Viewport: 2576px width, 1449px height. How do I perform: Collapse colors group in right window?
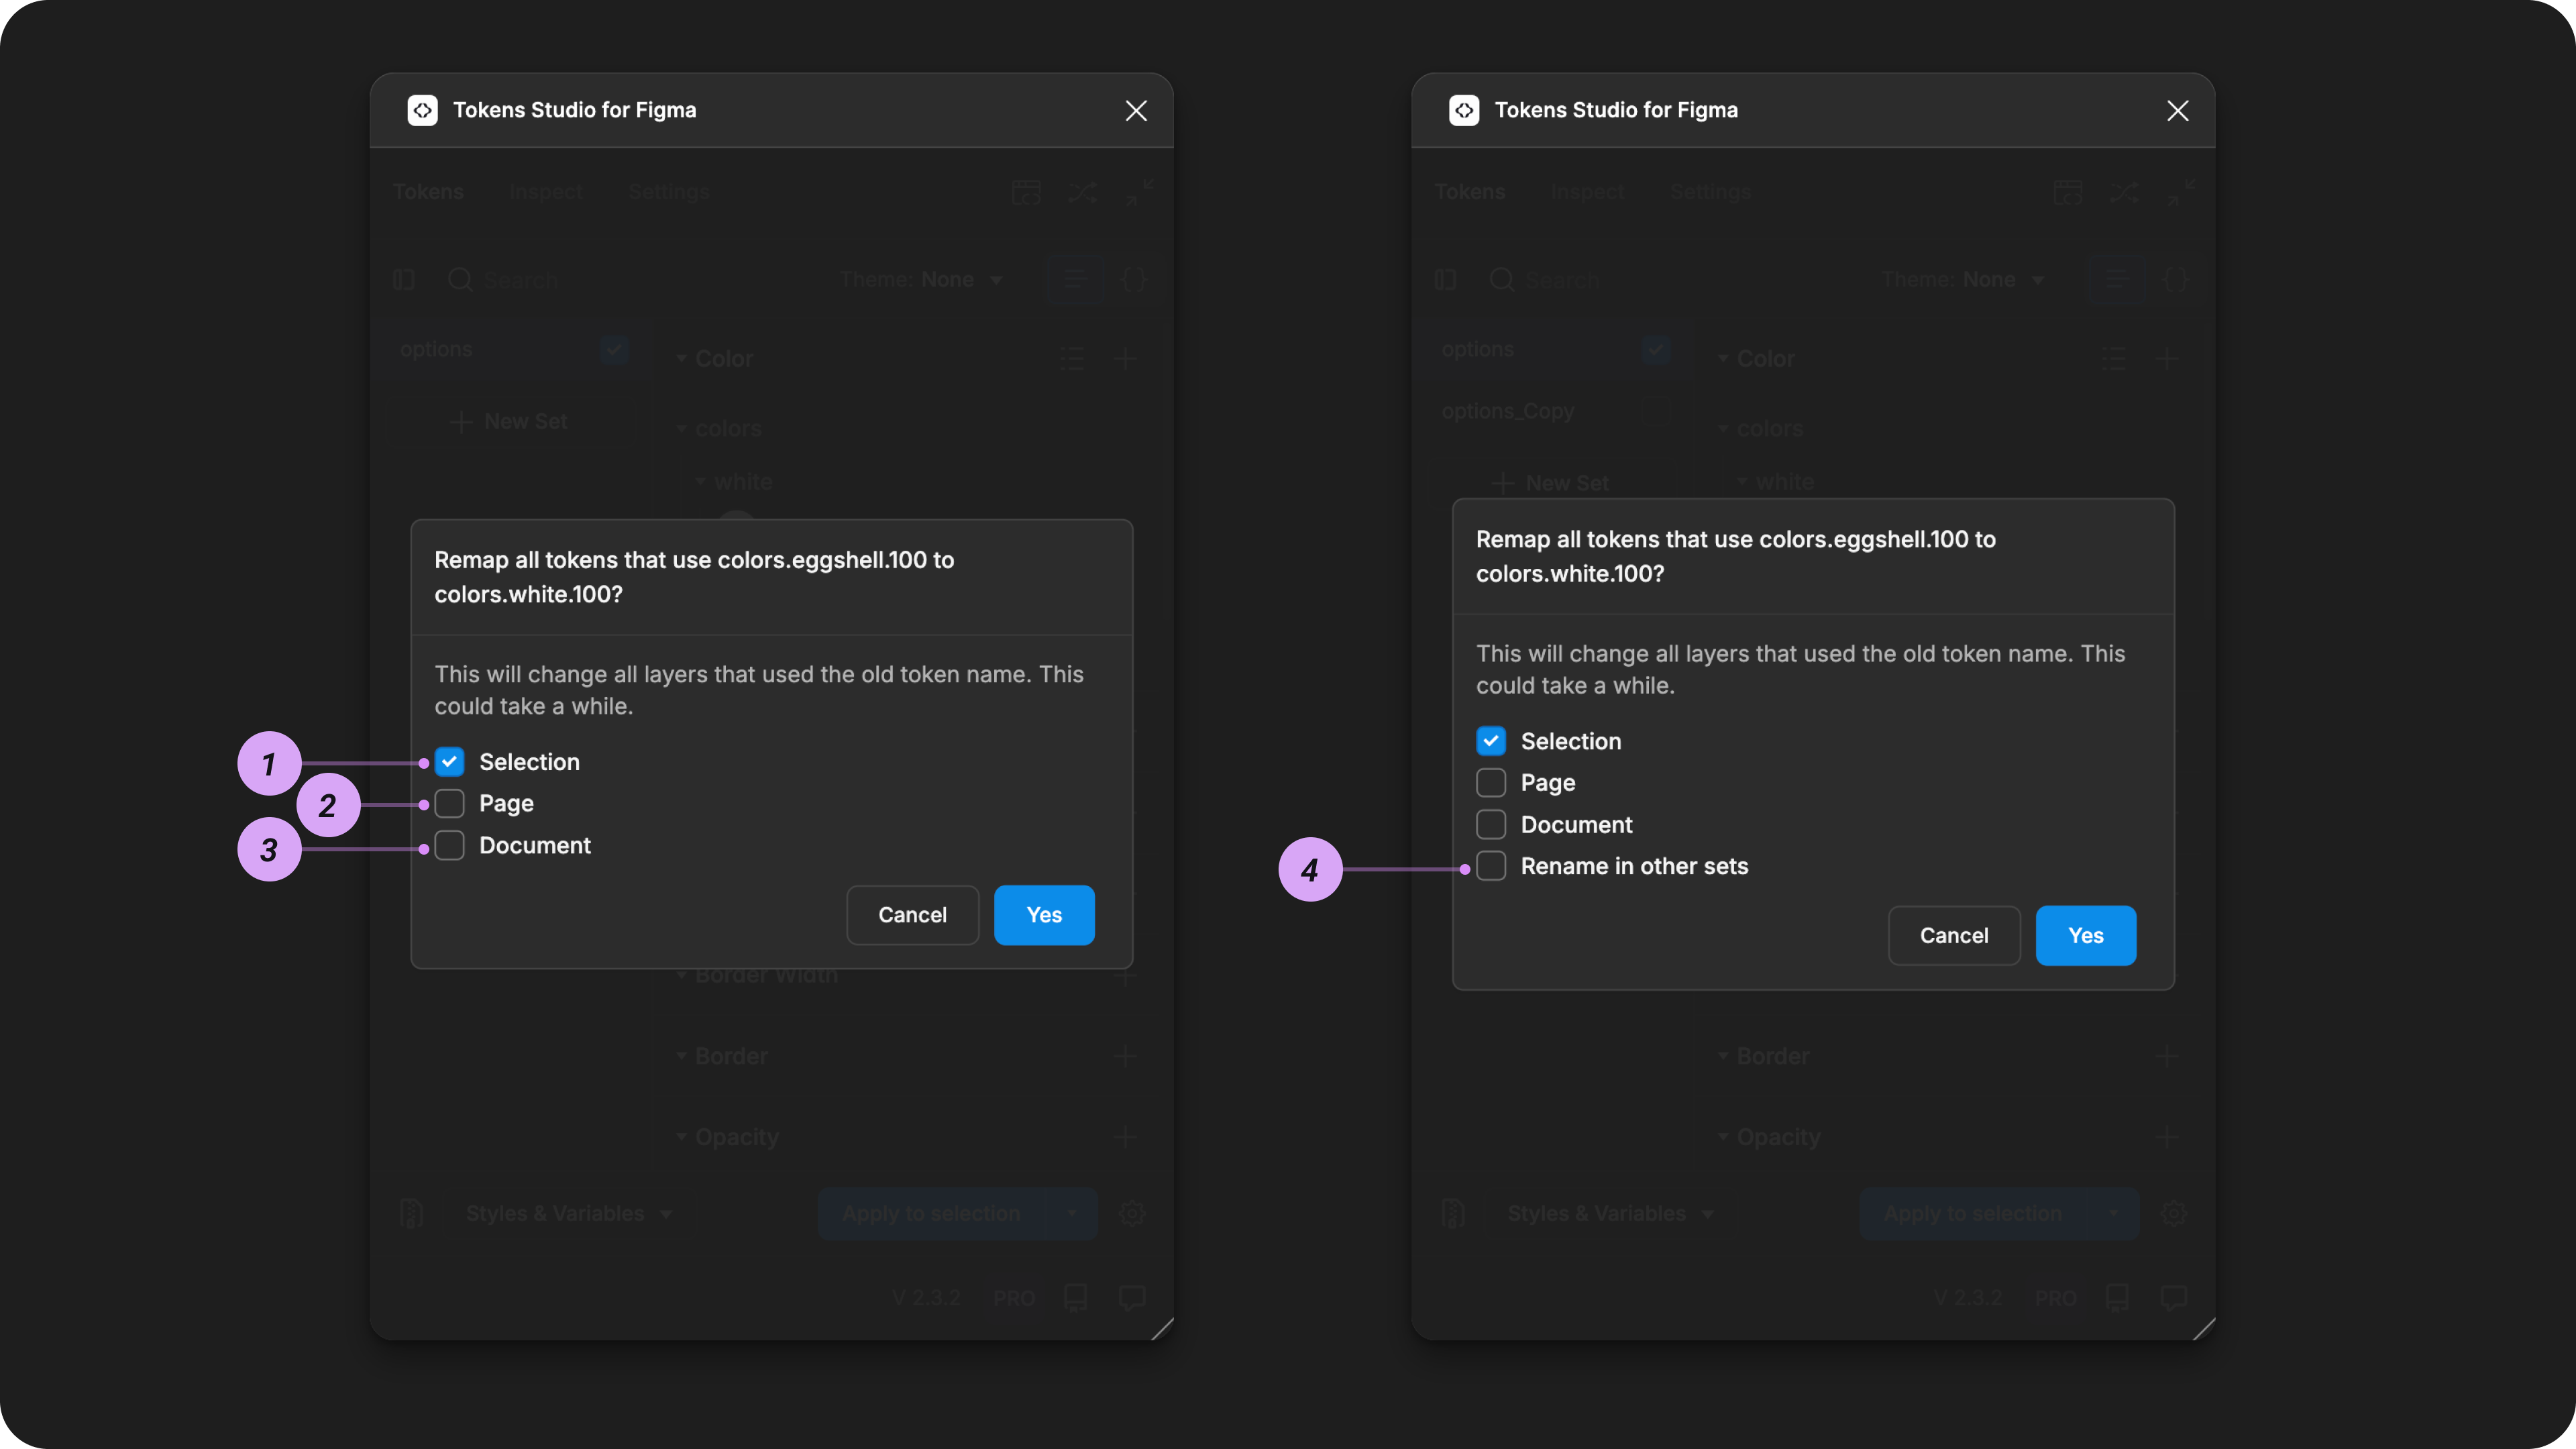click(1760, 429)
